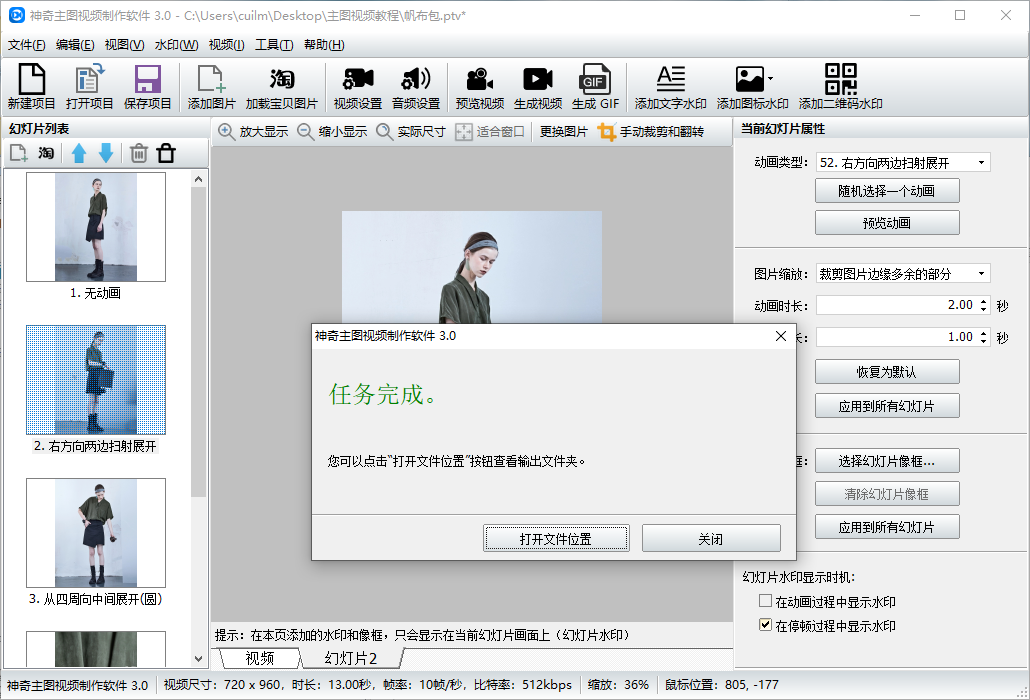Increase 动画时长 with stepper up arrow

(x=983, y=301)
